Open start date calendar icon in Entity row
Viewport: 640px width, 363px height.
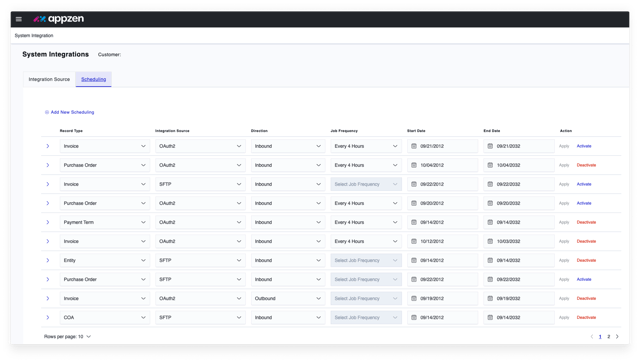click(413, 261)
